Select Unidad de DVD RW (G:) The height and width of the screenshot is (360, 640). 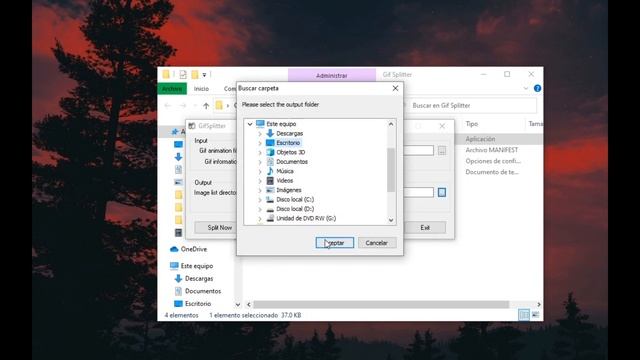306,218
